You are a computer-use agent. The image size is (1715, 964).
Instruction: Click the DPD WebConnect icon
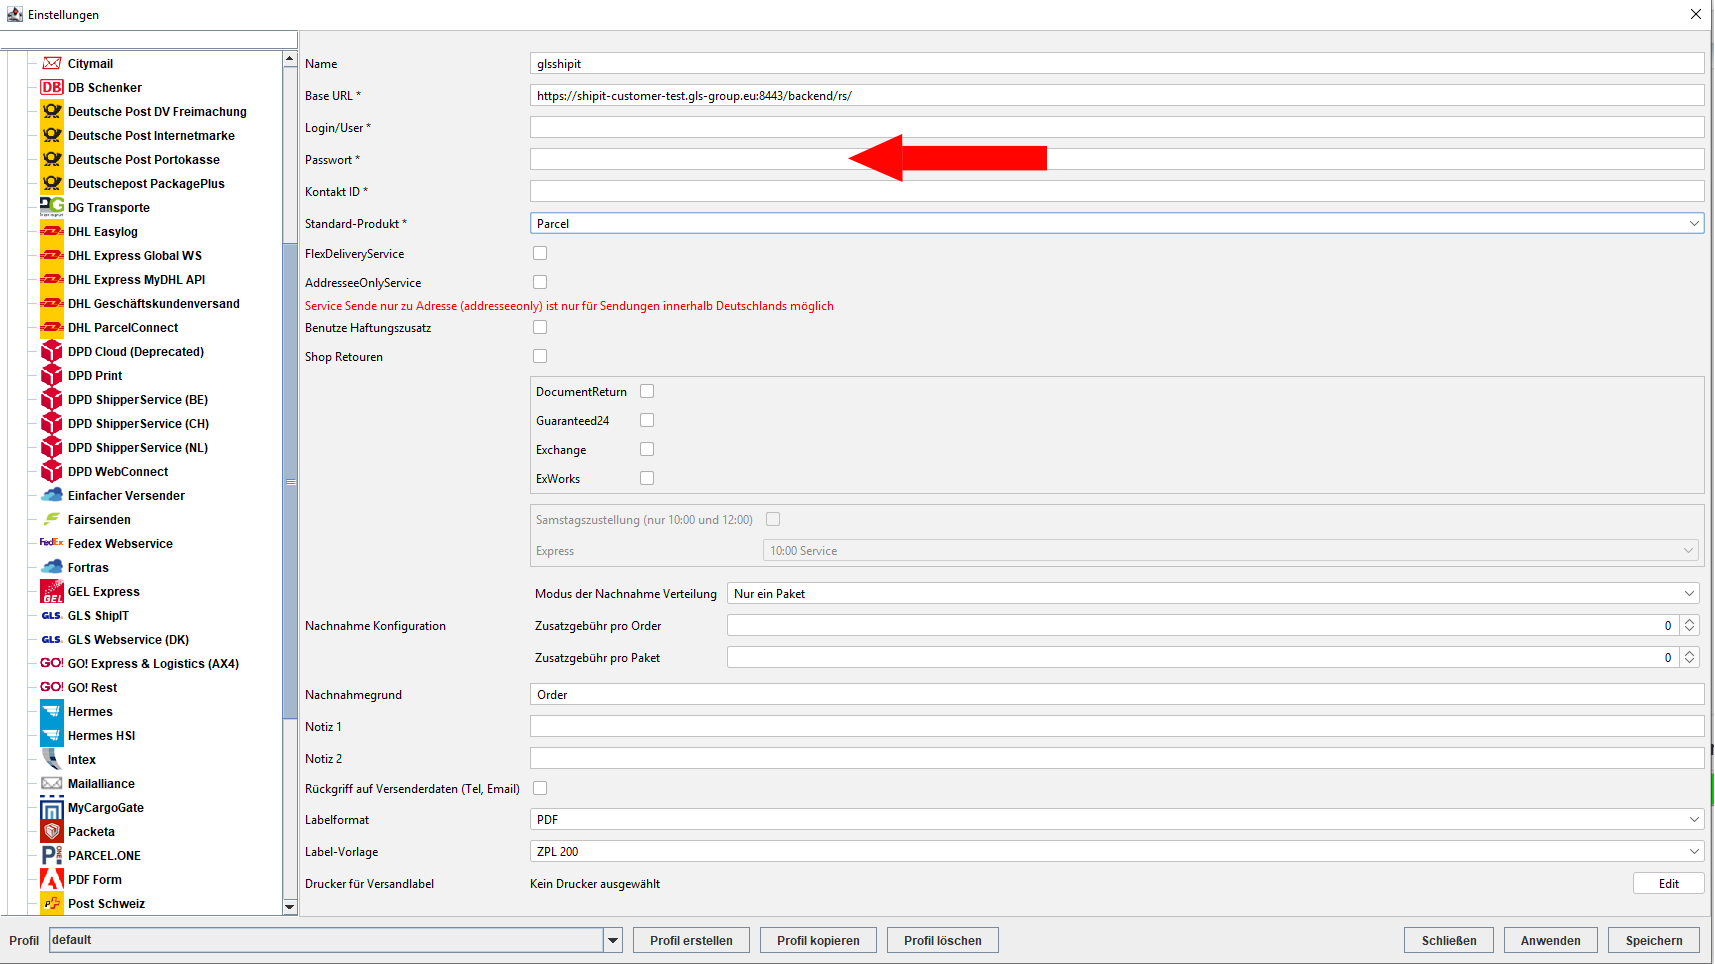click(x=52, y=471)
